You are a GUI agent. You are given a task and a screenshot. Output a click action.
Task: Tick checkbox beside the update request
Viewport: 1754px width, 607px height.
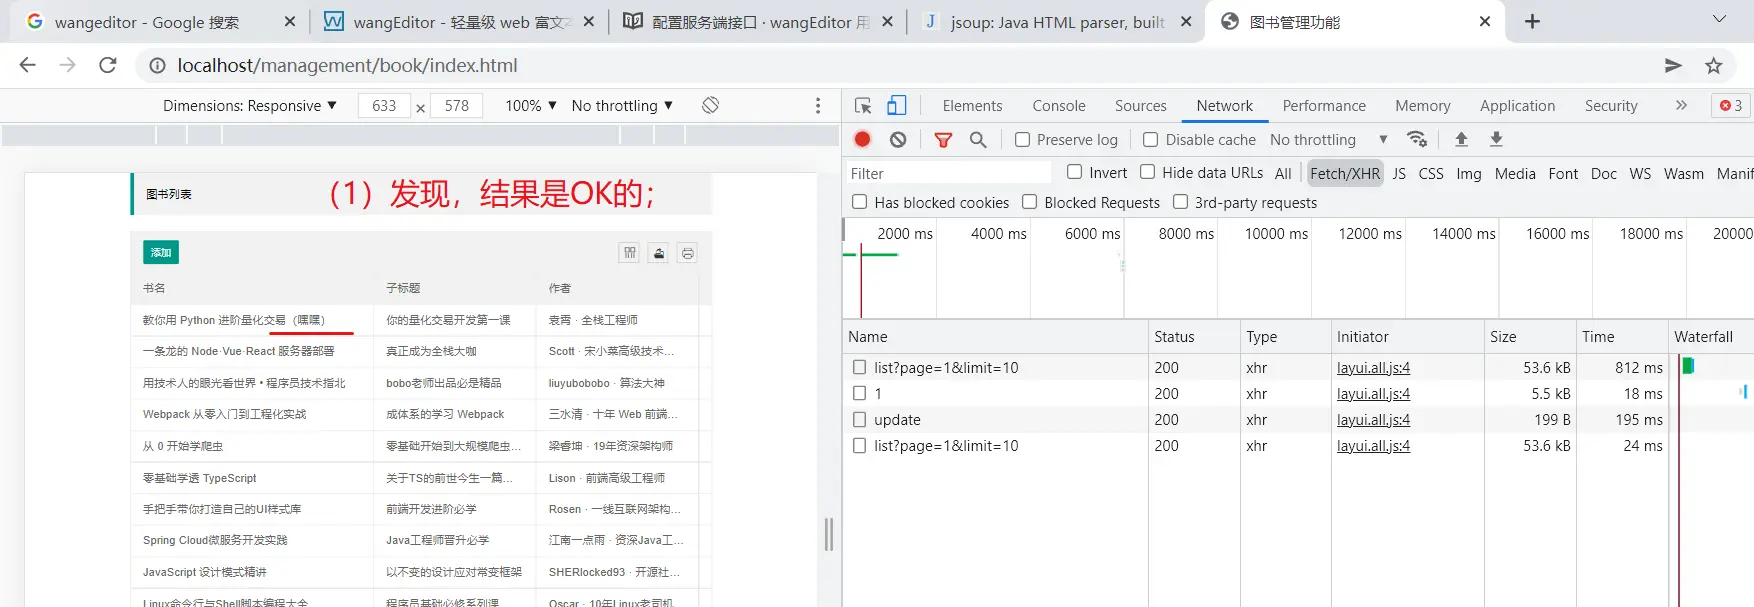pos(859,419)
